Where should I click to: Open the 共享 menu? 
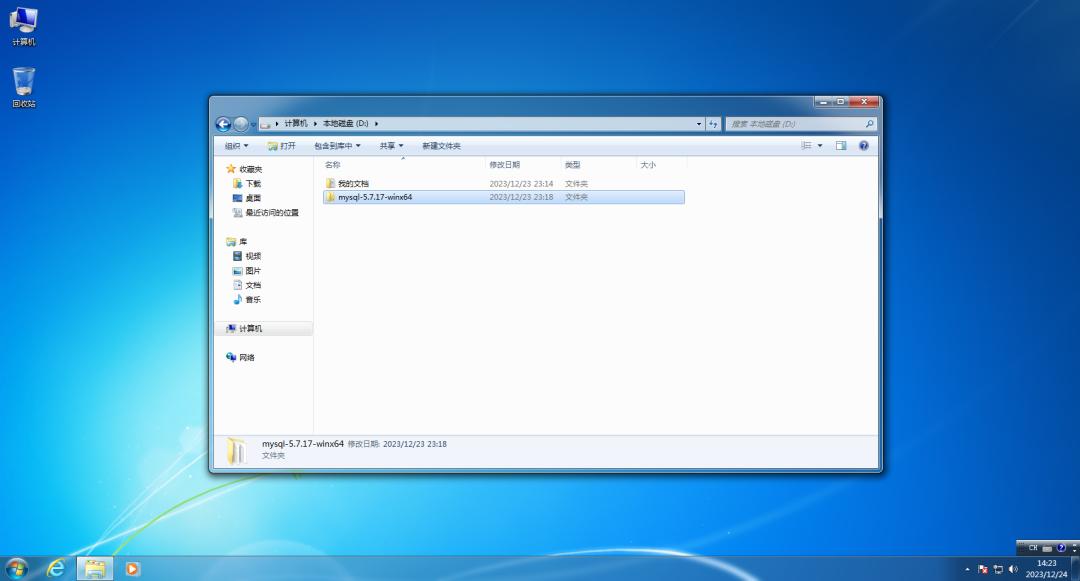[x=391, y=146]
